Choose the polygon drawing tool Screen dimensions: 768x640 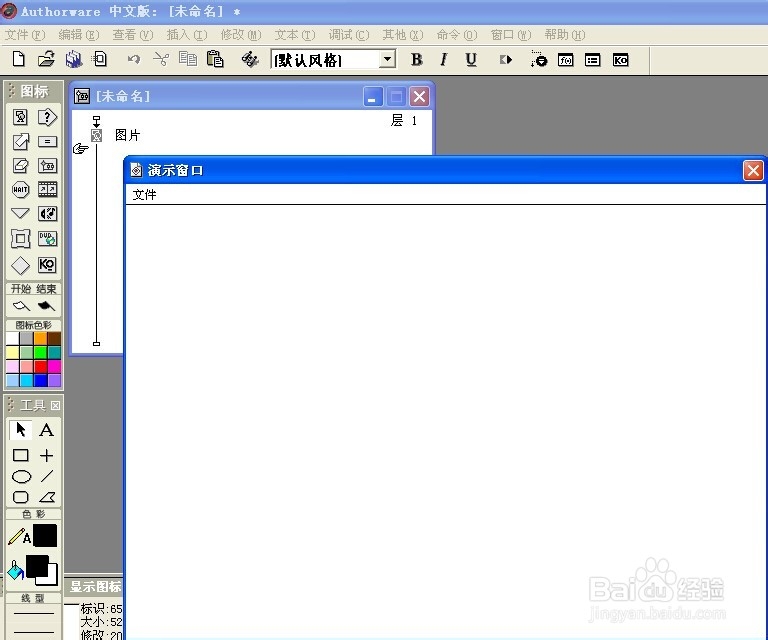47,497
